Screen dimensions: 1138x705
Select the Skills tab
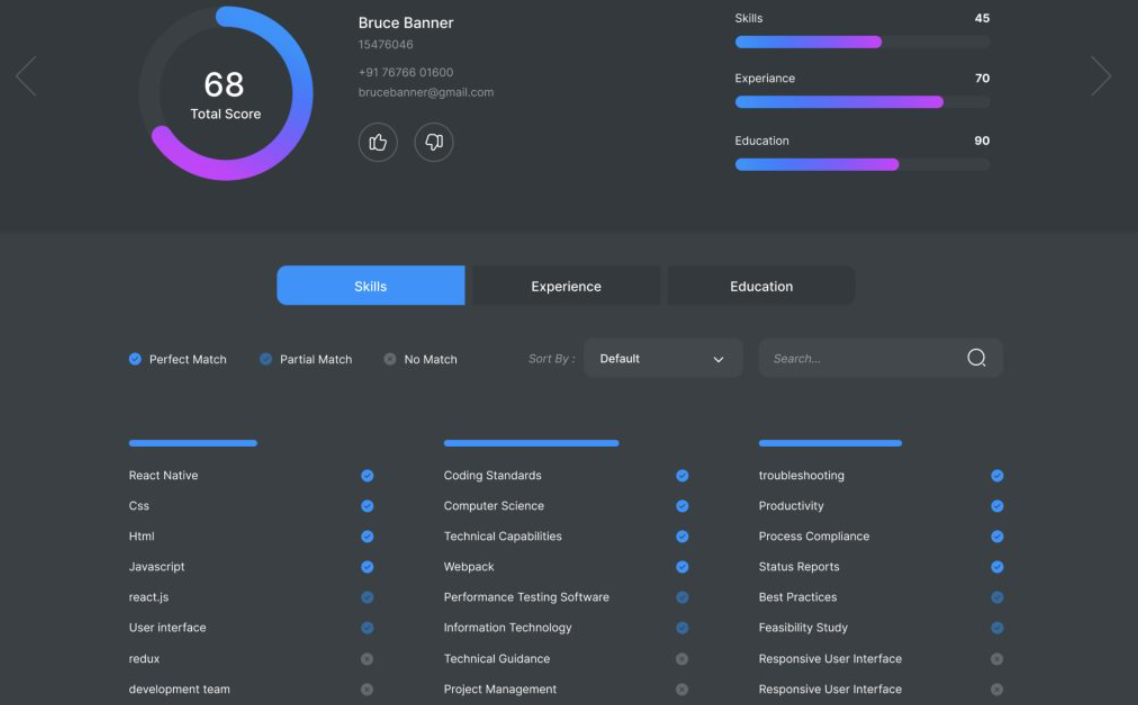point(371,285)
